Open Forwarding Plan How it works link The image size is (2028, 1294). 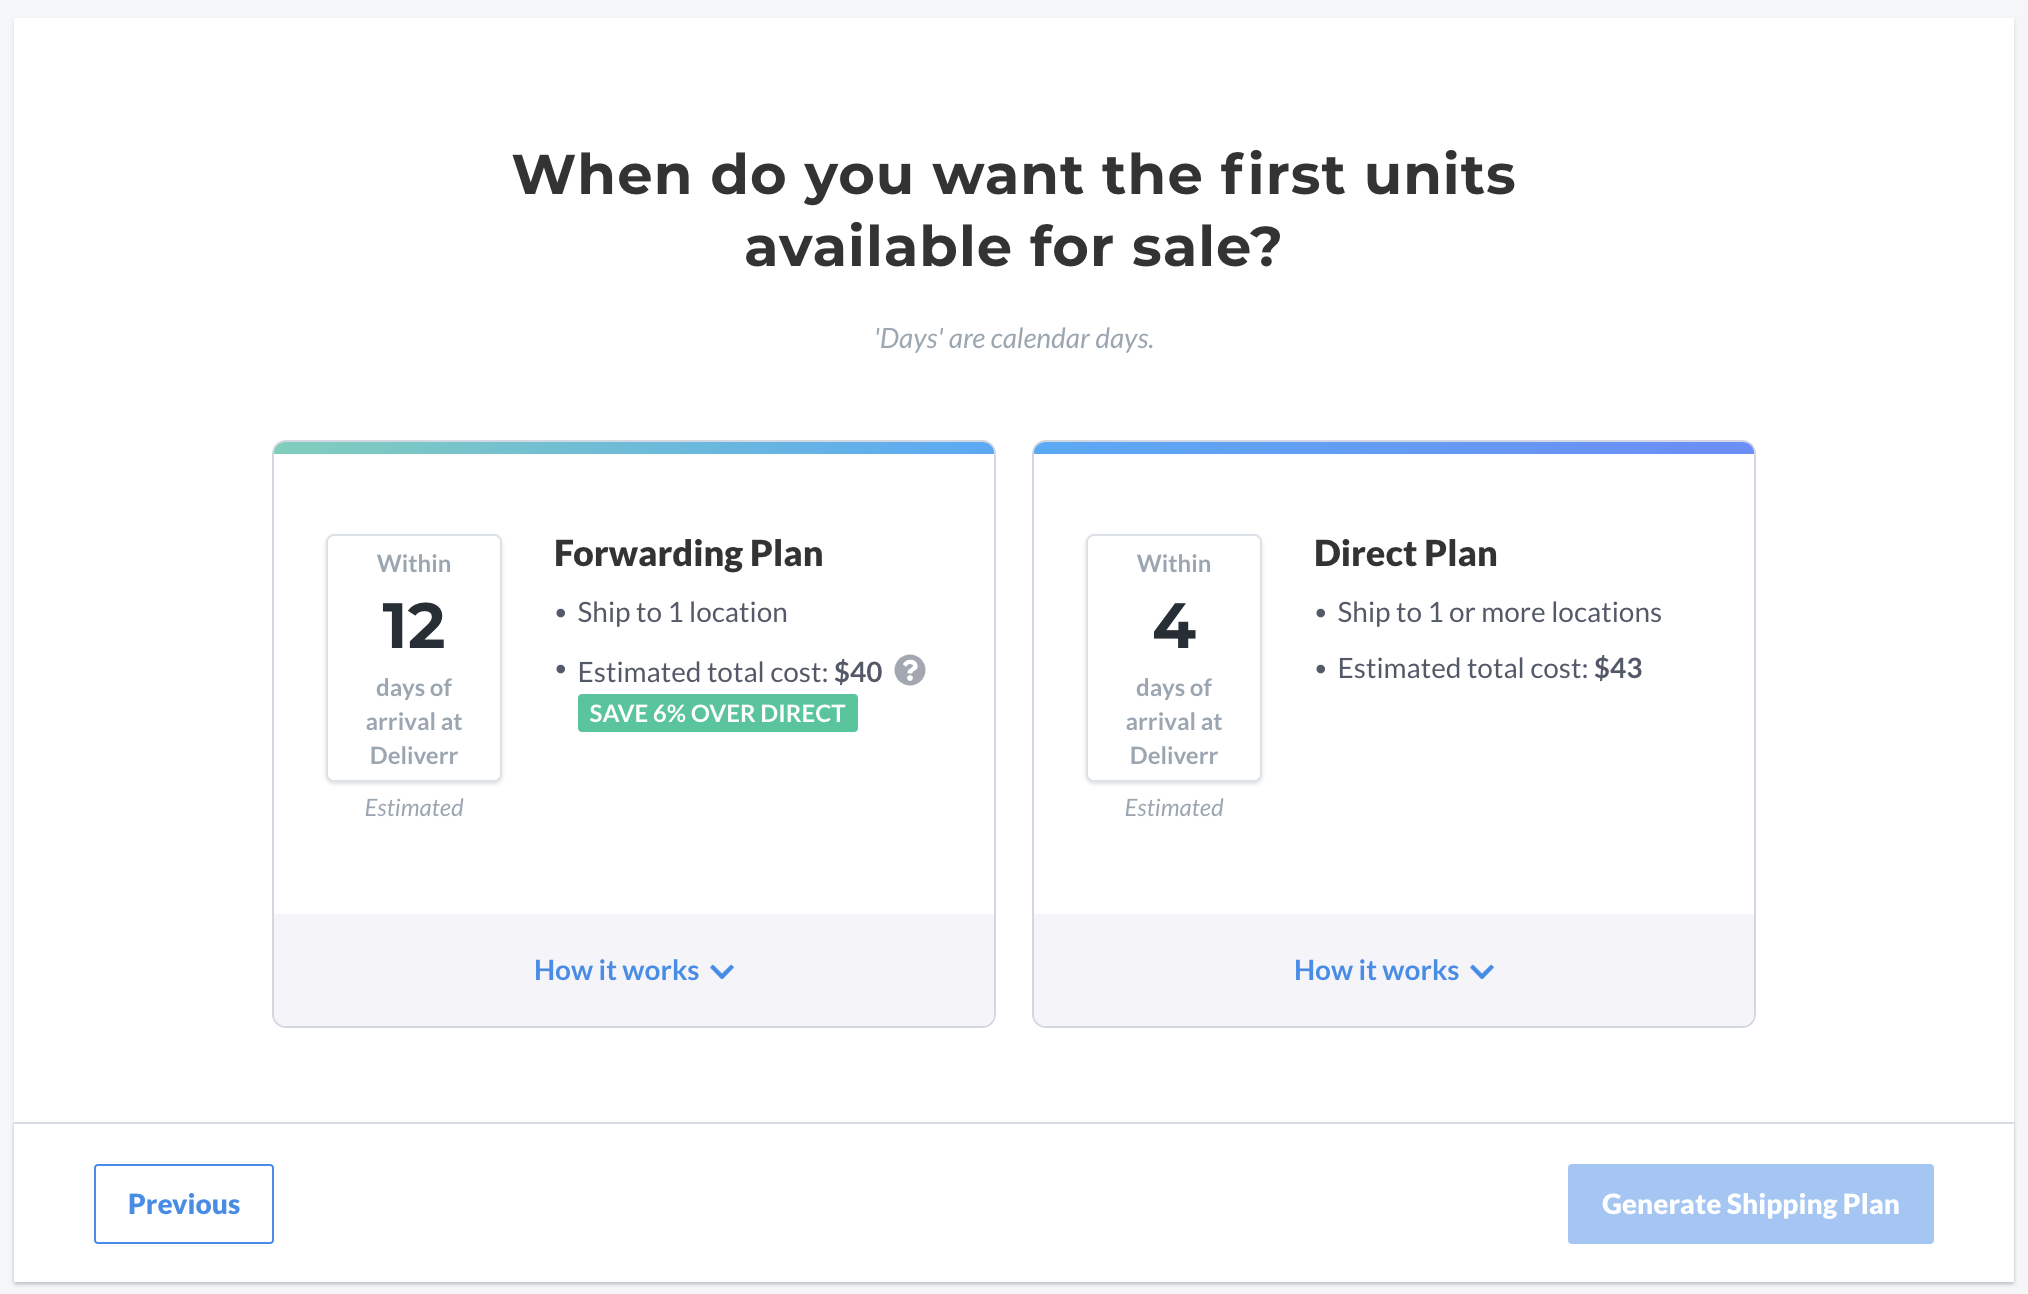click(x=616, y=970)
